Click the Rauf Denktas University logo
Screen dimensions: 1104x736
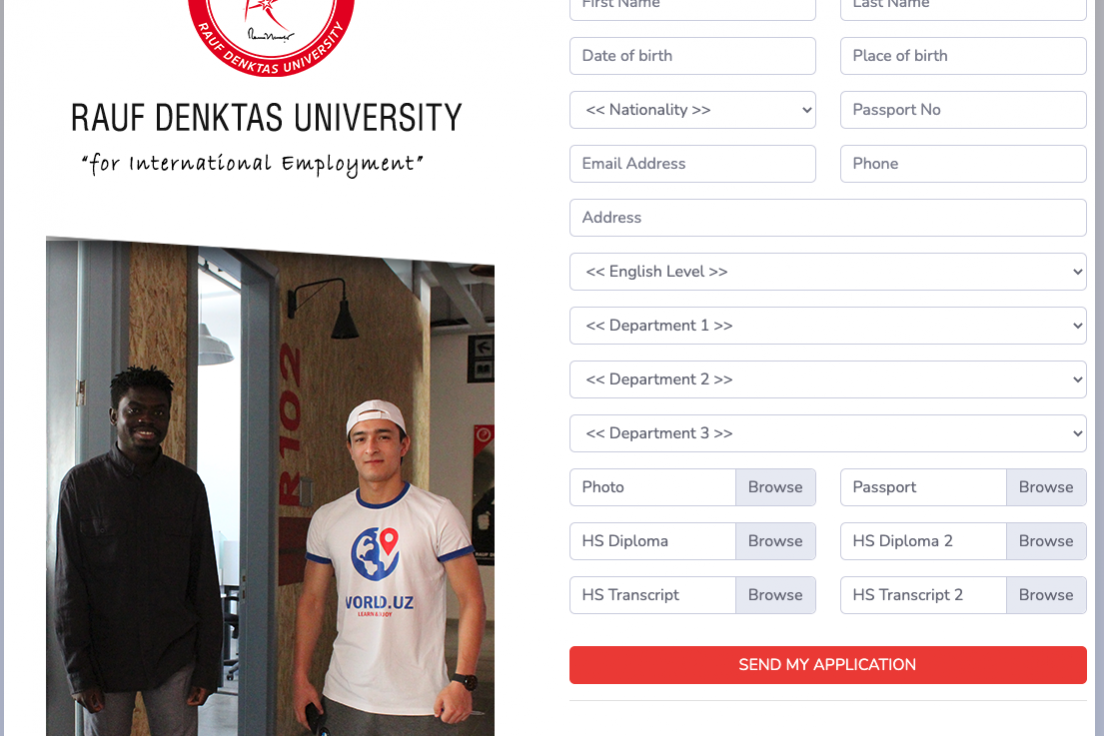tap(271, 35)
